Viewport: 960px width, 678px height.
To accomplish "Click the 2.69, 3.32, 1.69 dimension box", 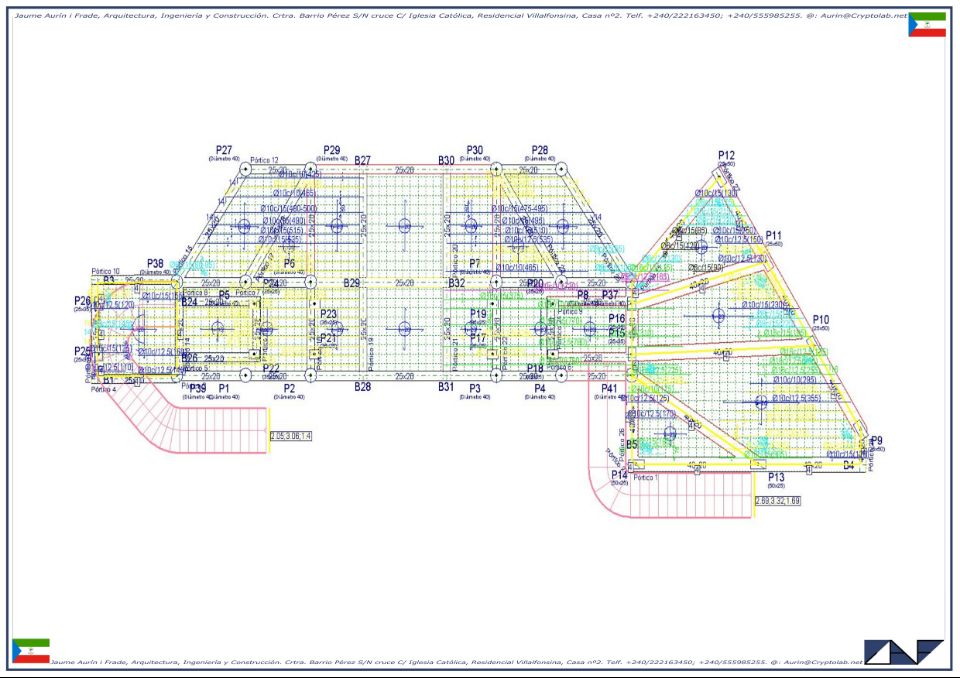I will pos(777,500).
